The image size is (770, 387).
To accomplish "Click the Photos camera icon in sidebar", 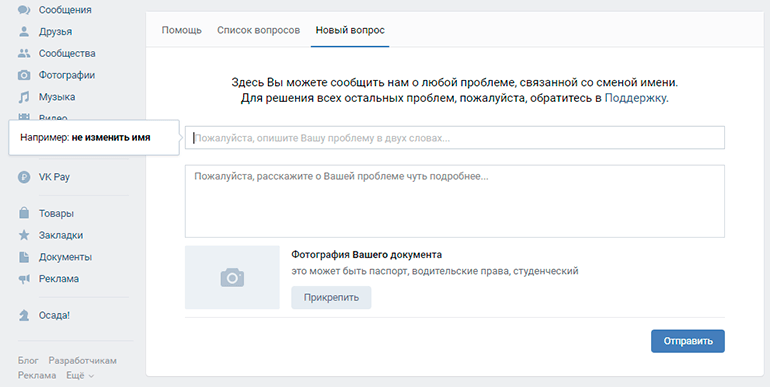I will pos(24,75).
